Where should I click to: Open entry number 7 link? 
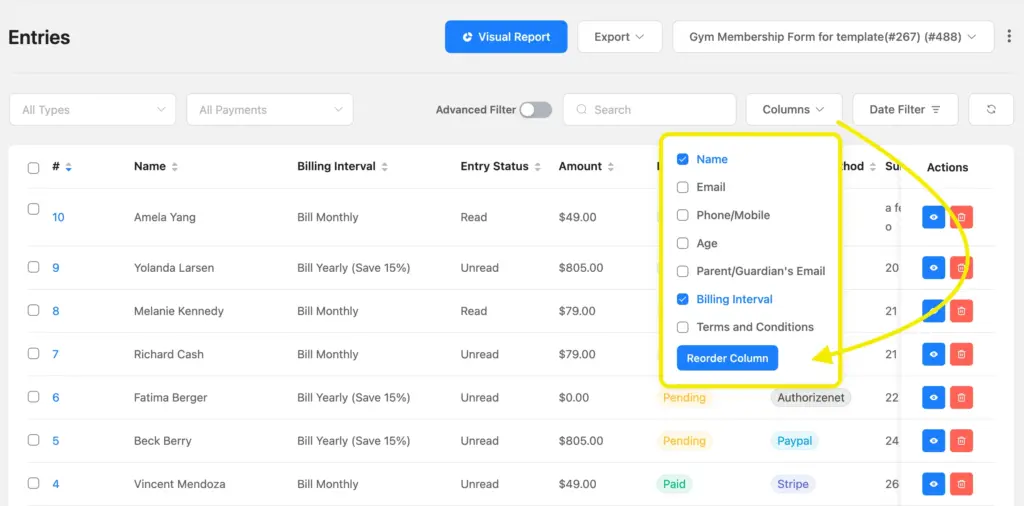click(x=56, y=355)
